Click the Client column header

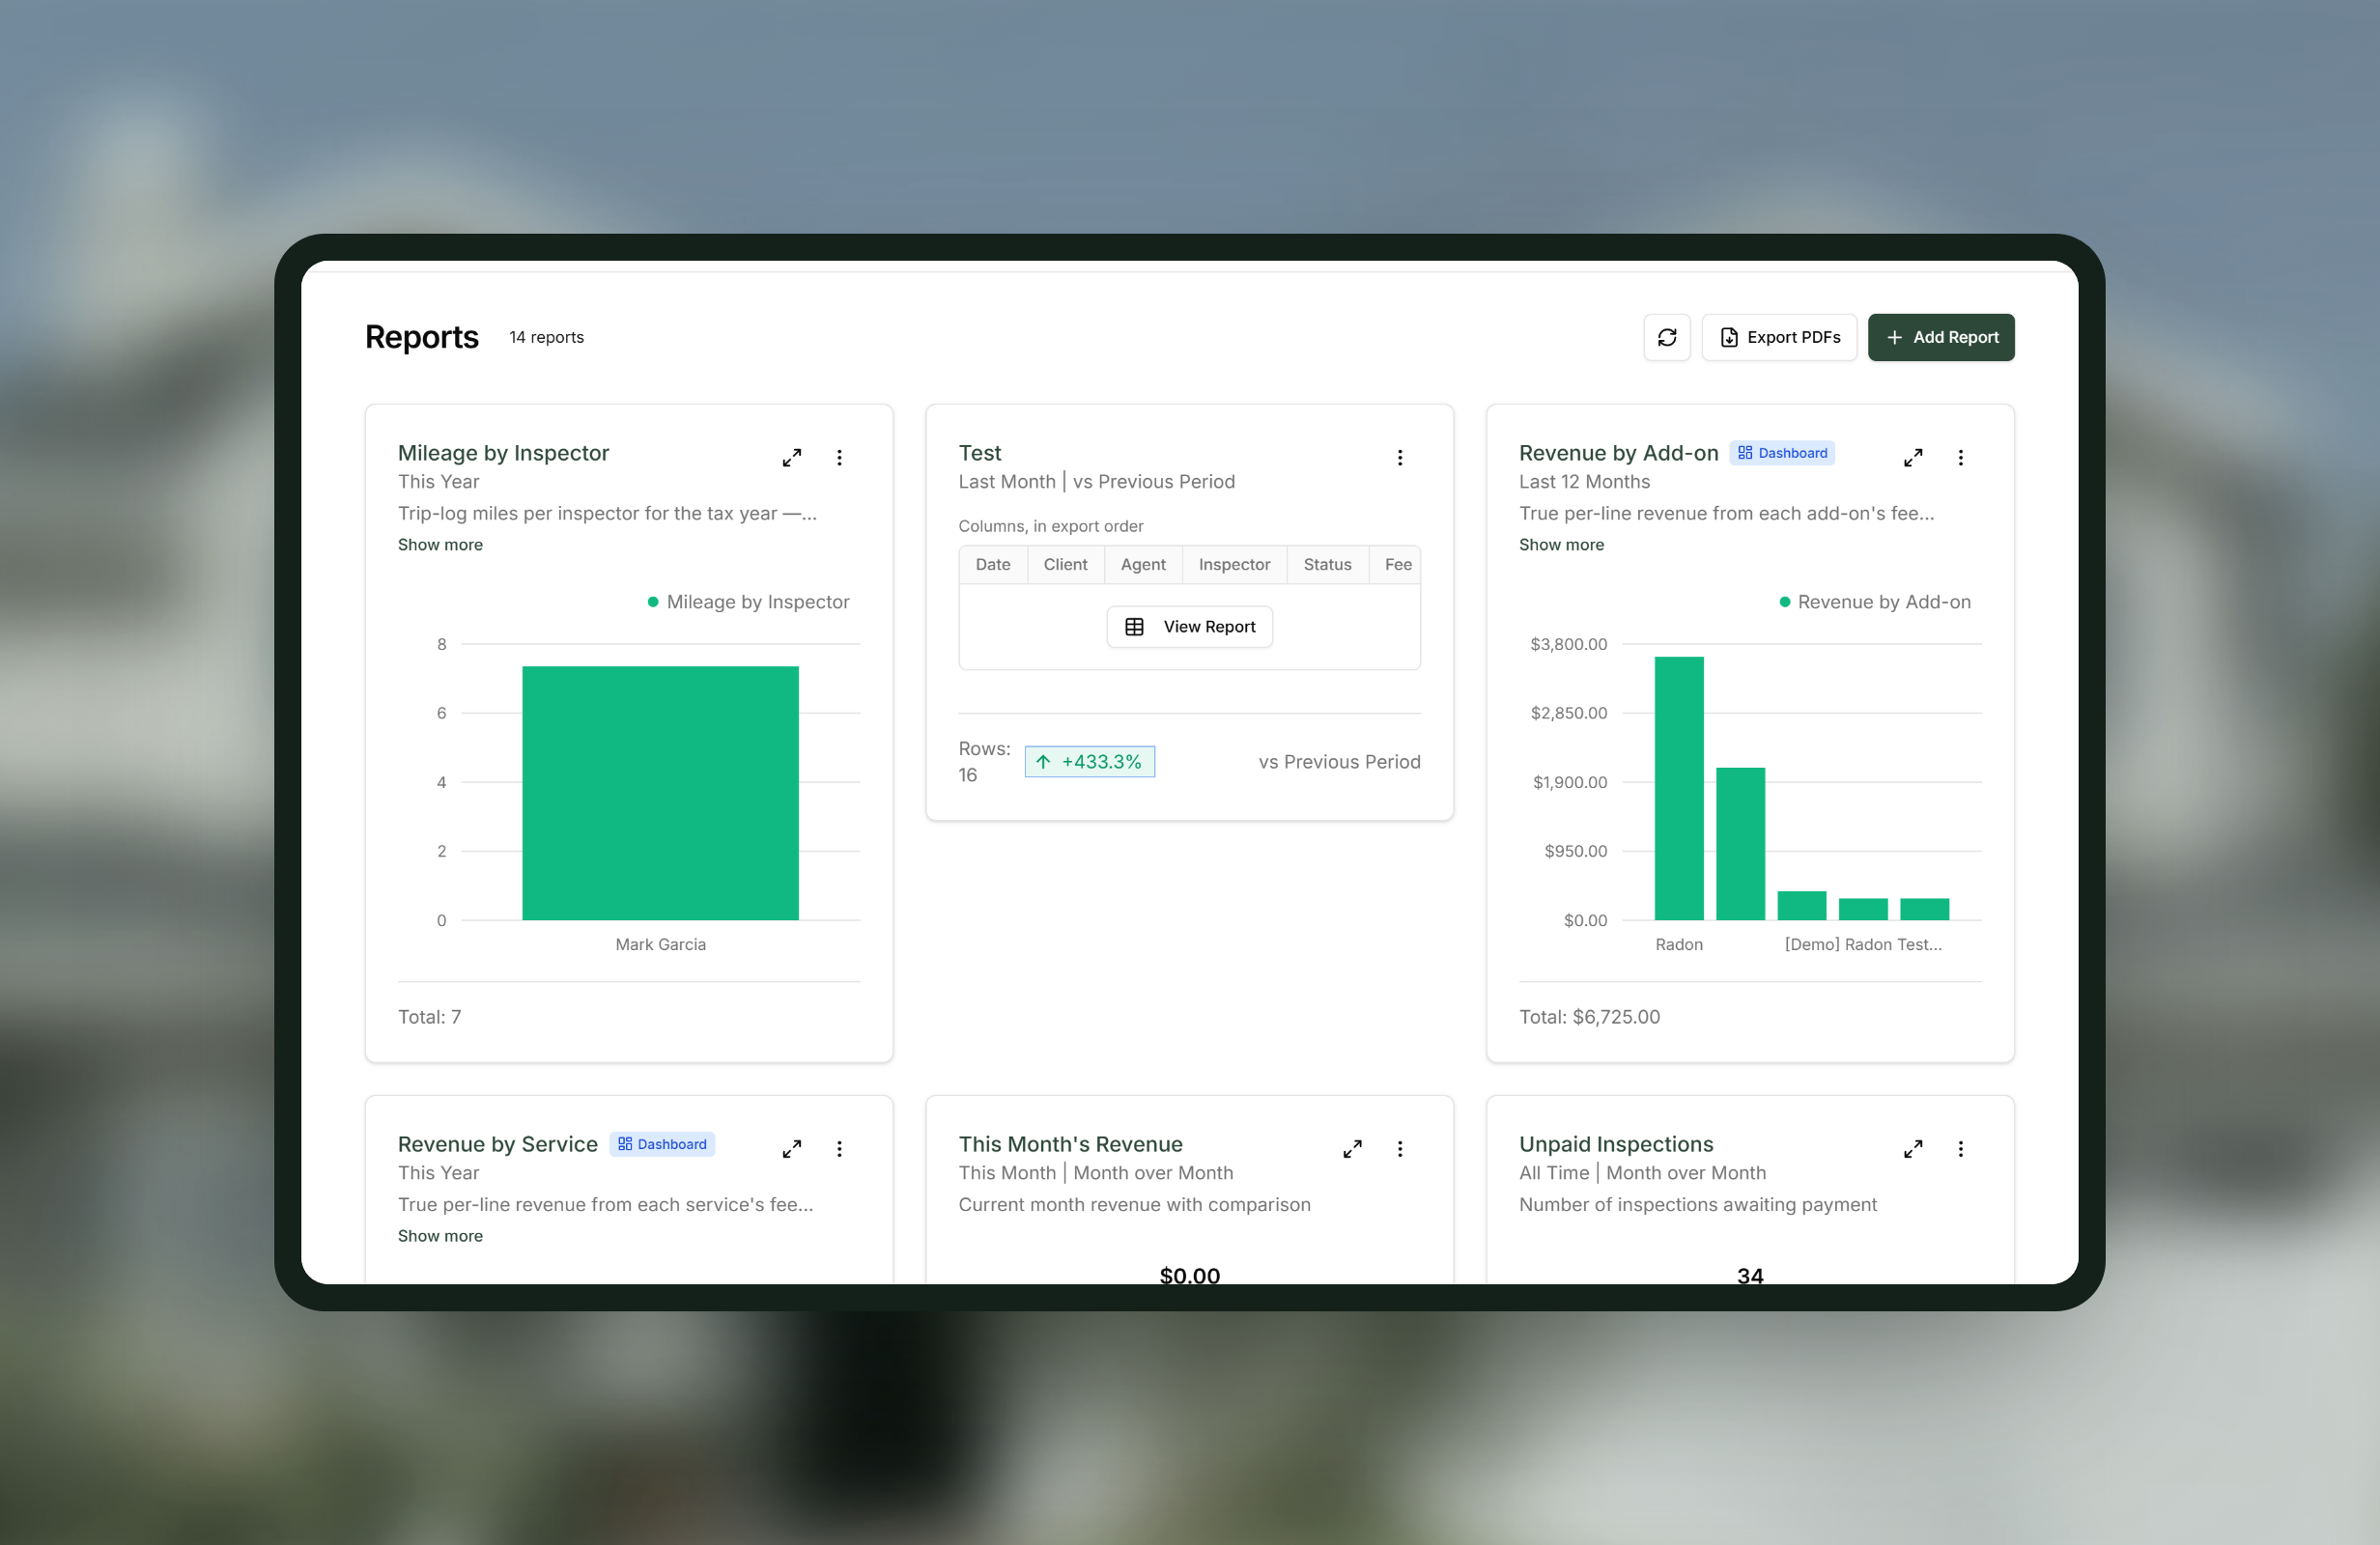point(1065,564)
